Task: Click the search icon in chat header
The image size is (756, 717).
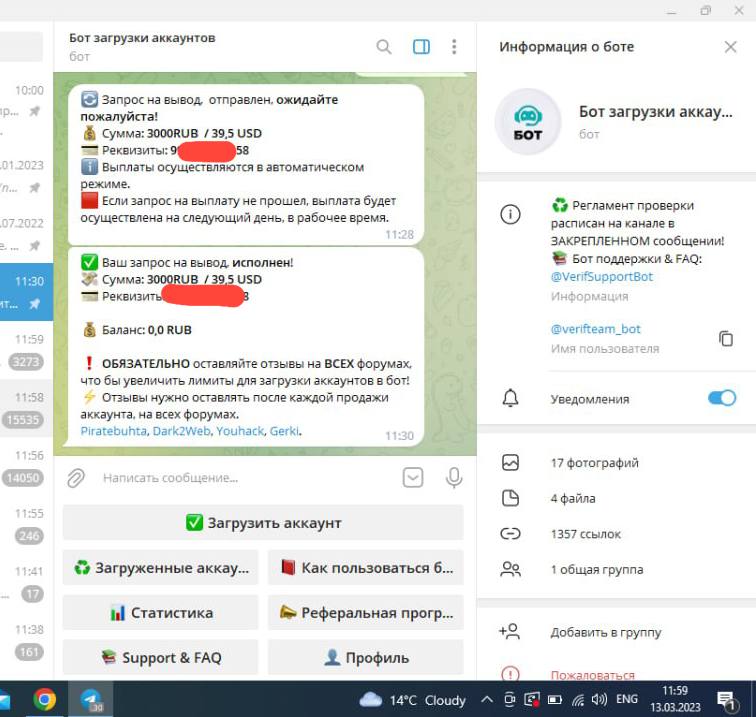Action: point(384,46)
